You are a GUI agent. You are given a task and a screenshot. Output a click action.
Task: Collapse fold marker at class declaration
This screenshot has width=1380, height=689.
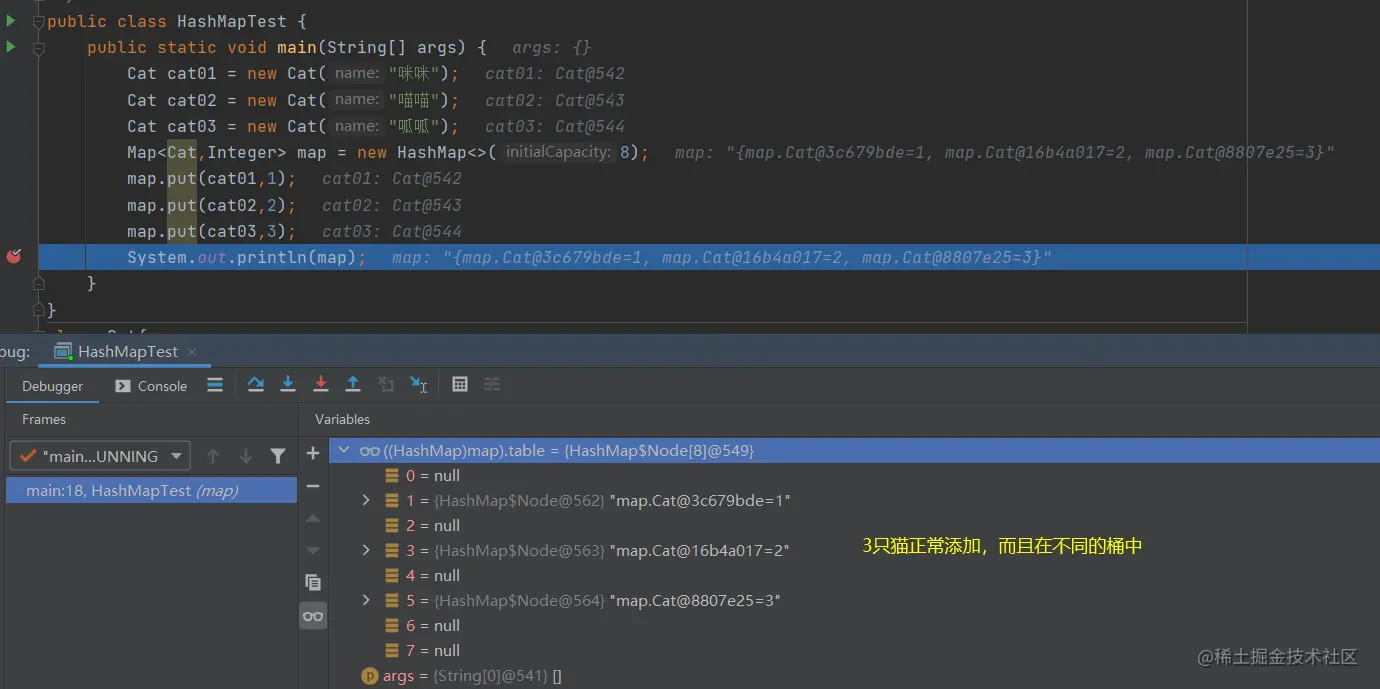pyautogui.click(x=39, y=22)
